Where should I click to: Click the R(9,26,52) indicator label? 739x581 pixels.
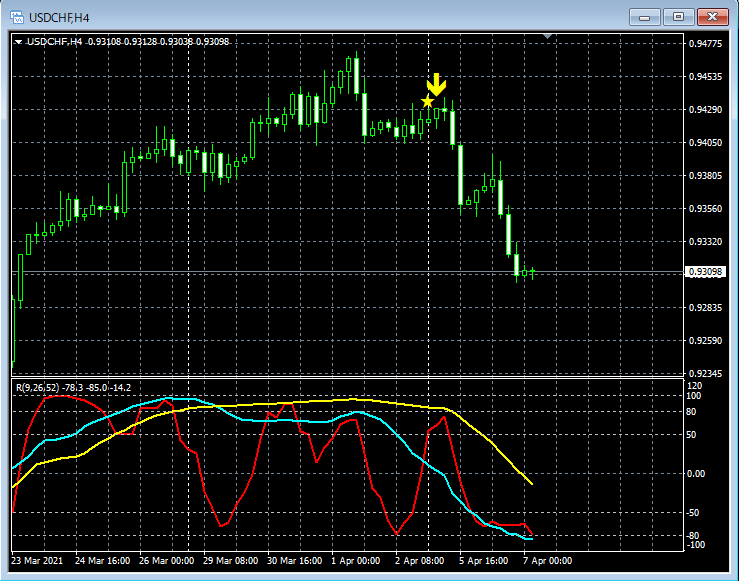[38, 388]
